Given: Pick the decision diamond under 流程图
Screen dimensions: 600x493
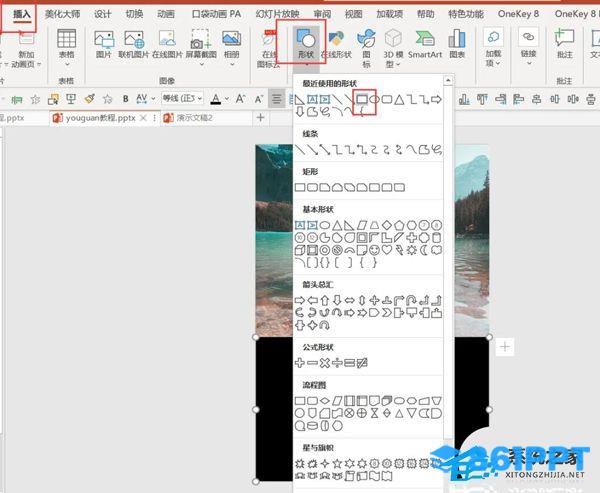Looking at the screenshot, I should pos(324,401).
